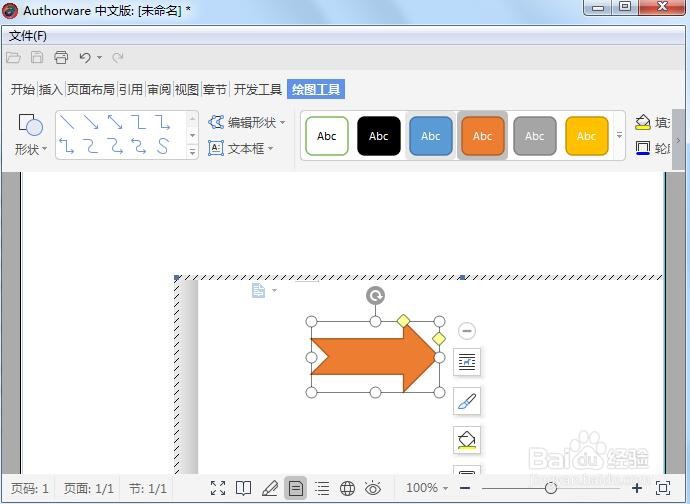Apply the gray Abc shape style
Image resolution: width=690 pixels, height=504 pixels.
tap(535, 136)
